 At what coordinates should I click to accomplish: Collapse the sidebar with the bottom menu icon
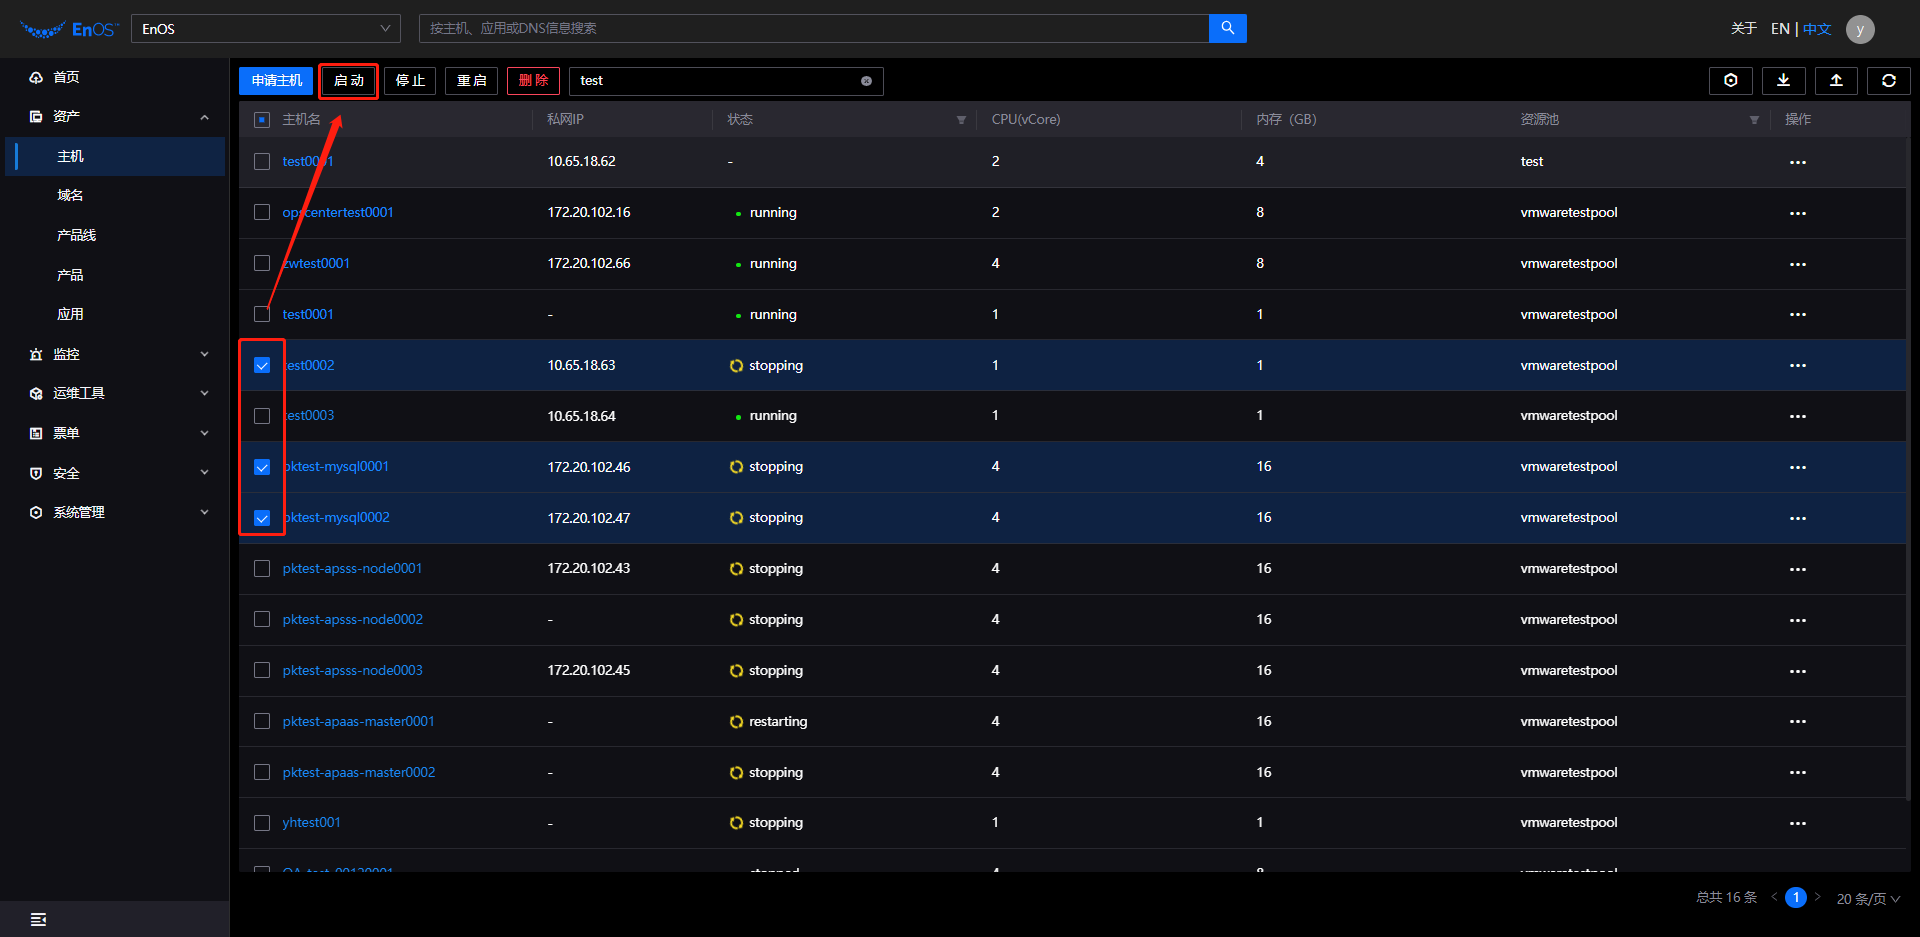pos(38,919)
